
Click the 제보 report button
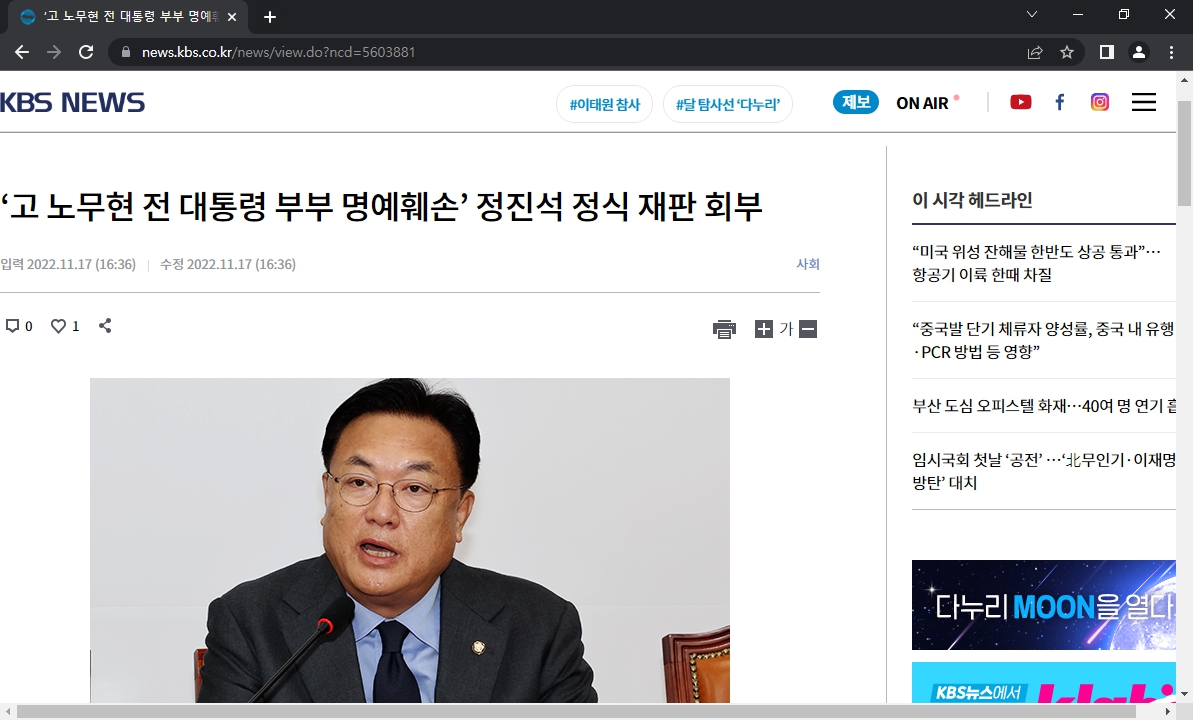click(856, 102)
